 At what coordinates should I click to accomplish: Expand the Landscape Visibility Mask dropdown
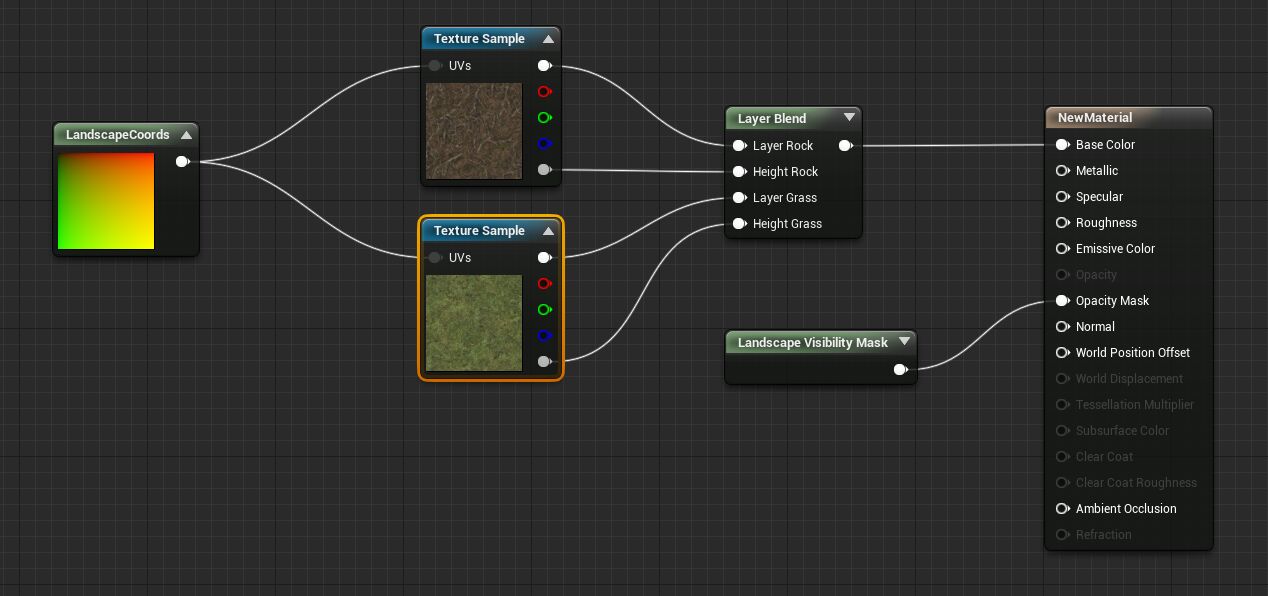coord(905,342)
